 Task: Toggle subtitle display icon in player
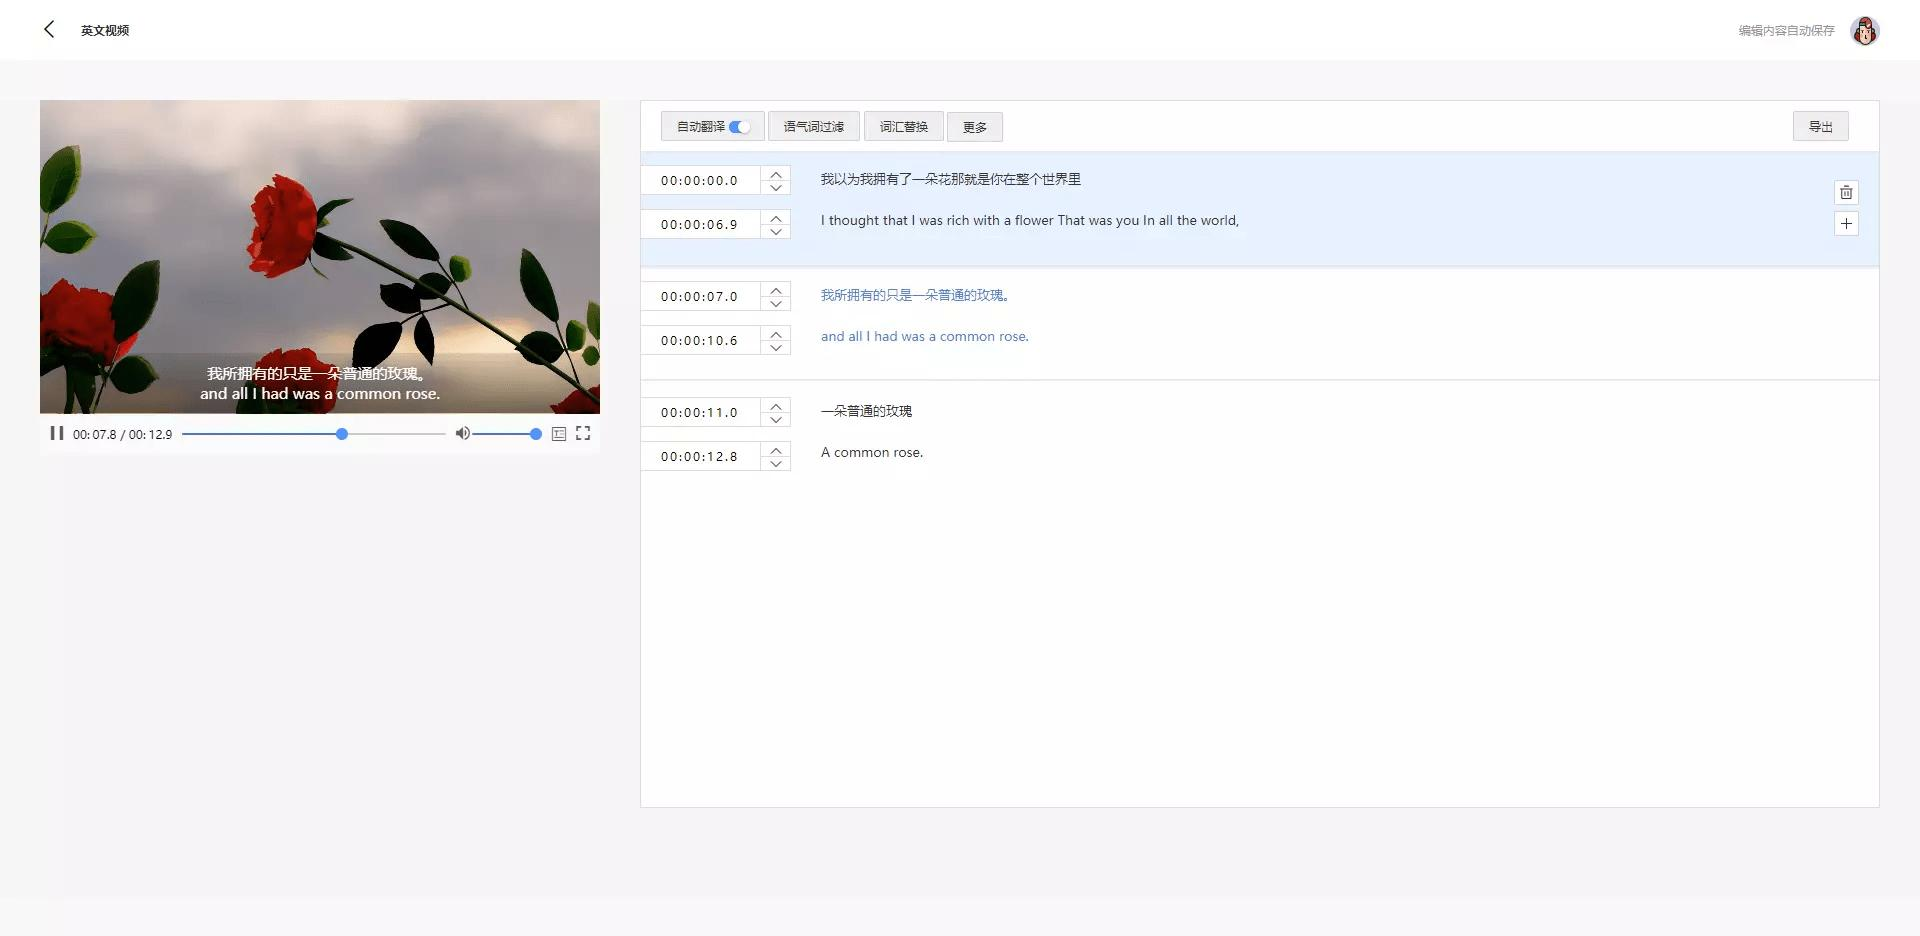point(559,433)
